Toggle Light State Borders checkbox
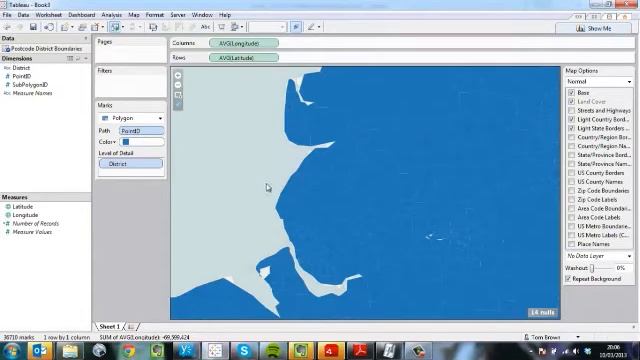This screenshot has width=640, height=360. (x=571, y=128)
